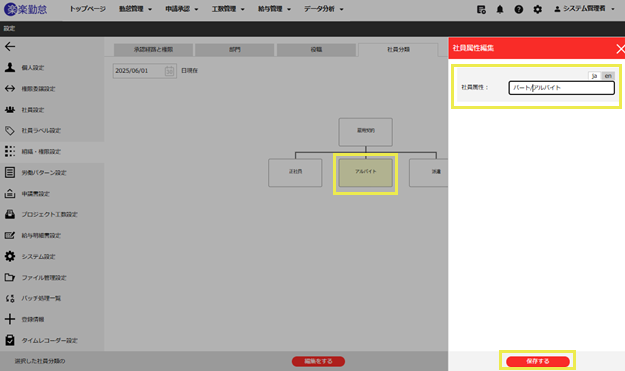This screenshot has width=625, height=371.
Task: Open the システム管理者 user dropdown
Action: click(x=584, y=9)
